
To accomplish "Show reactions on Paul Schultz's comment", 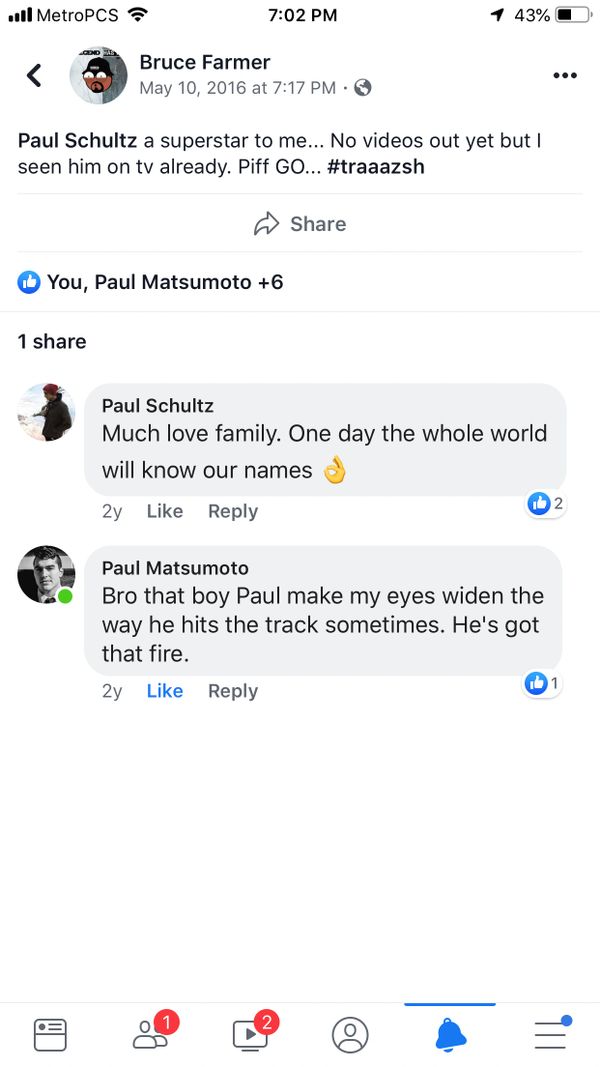I will (546, 504).
